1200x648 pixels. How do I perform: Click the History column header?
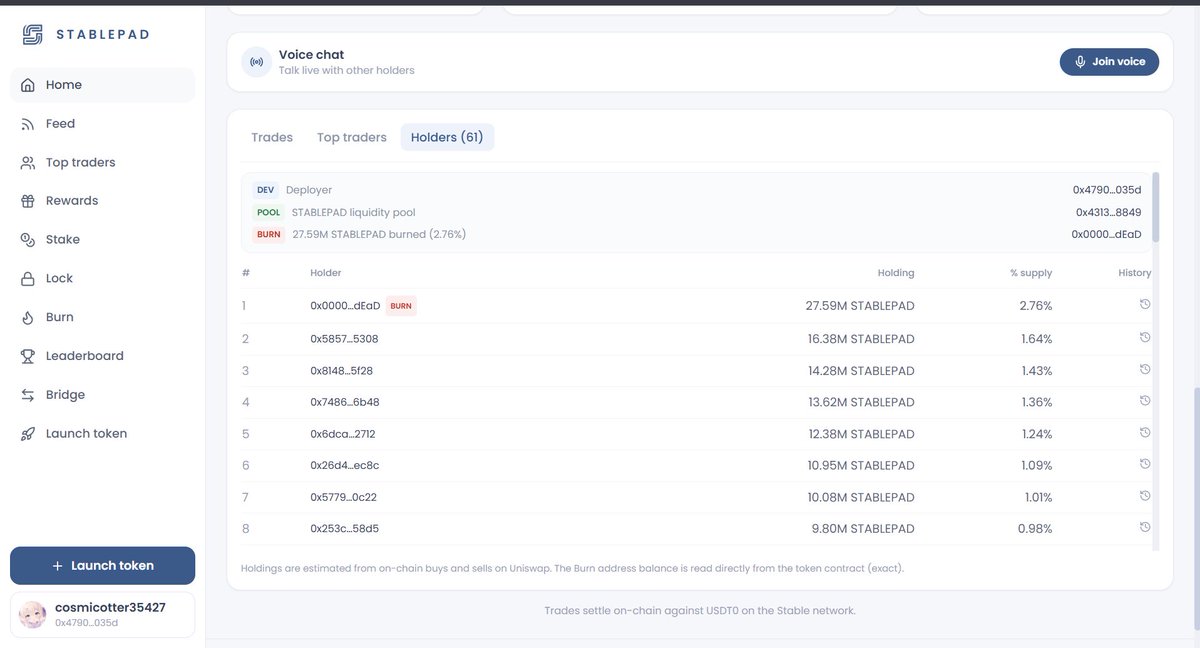click(x=1135, y=273)
